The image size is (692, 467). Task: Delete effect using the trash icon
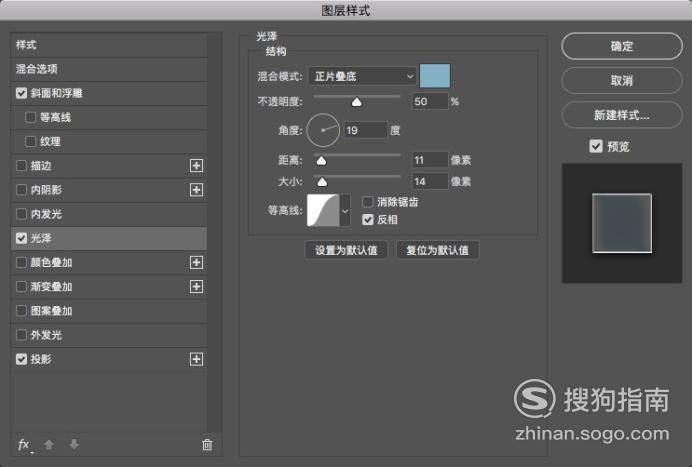pos(207,444)
